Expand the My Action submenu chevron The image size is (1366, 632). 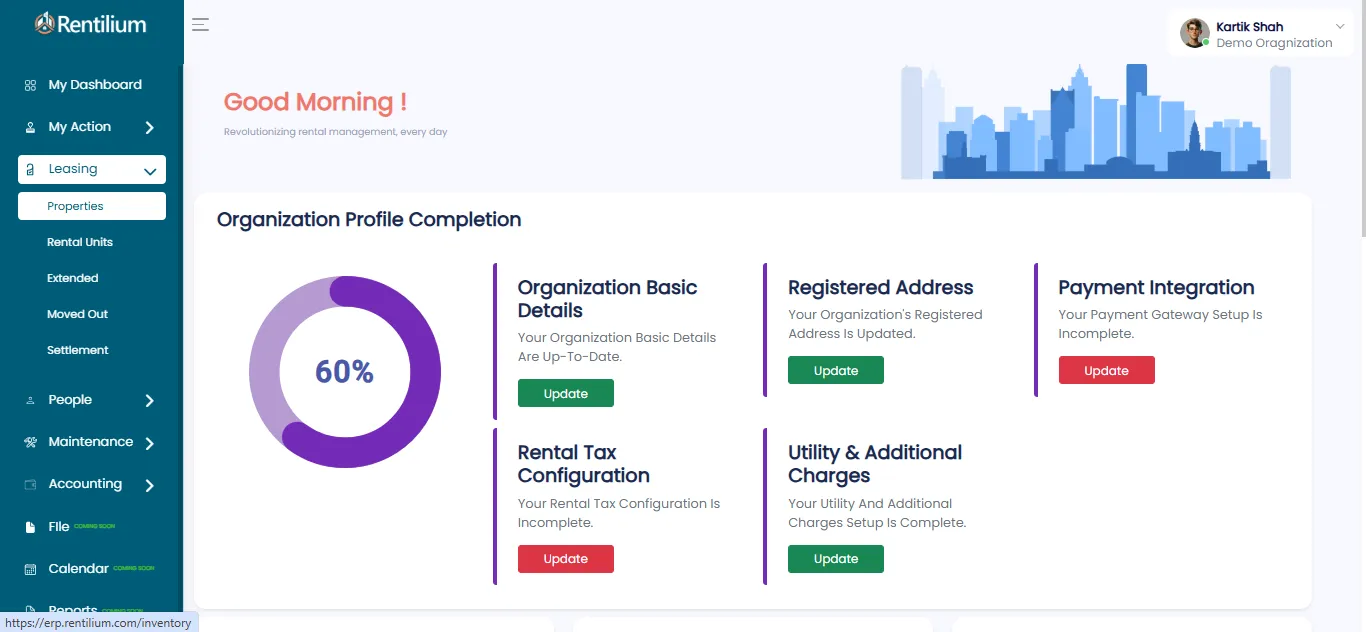[149, 128]
